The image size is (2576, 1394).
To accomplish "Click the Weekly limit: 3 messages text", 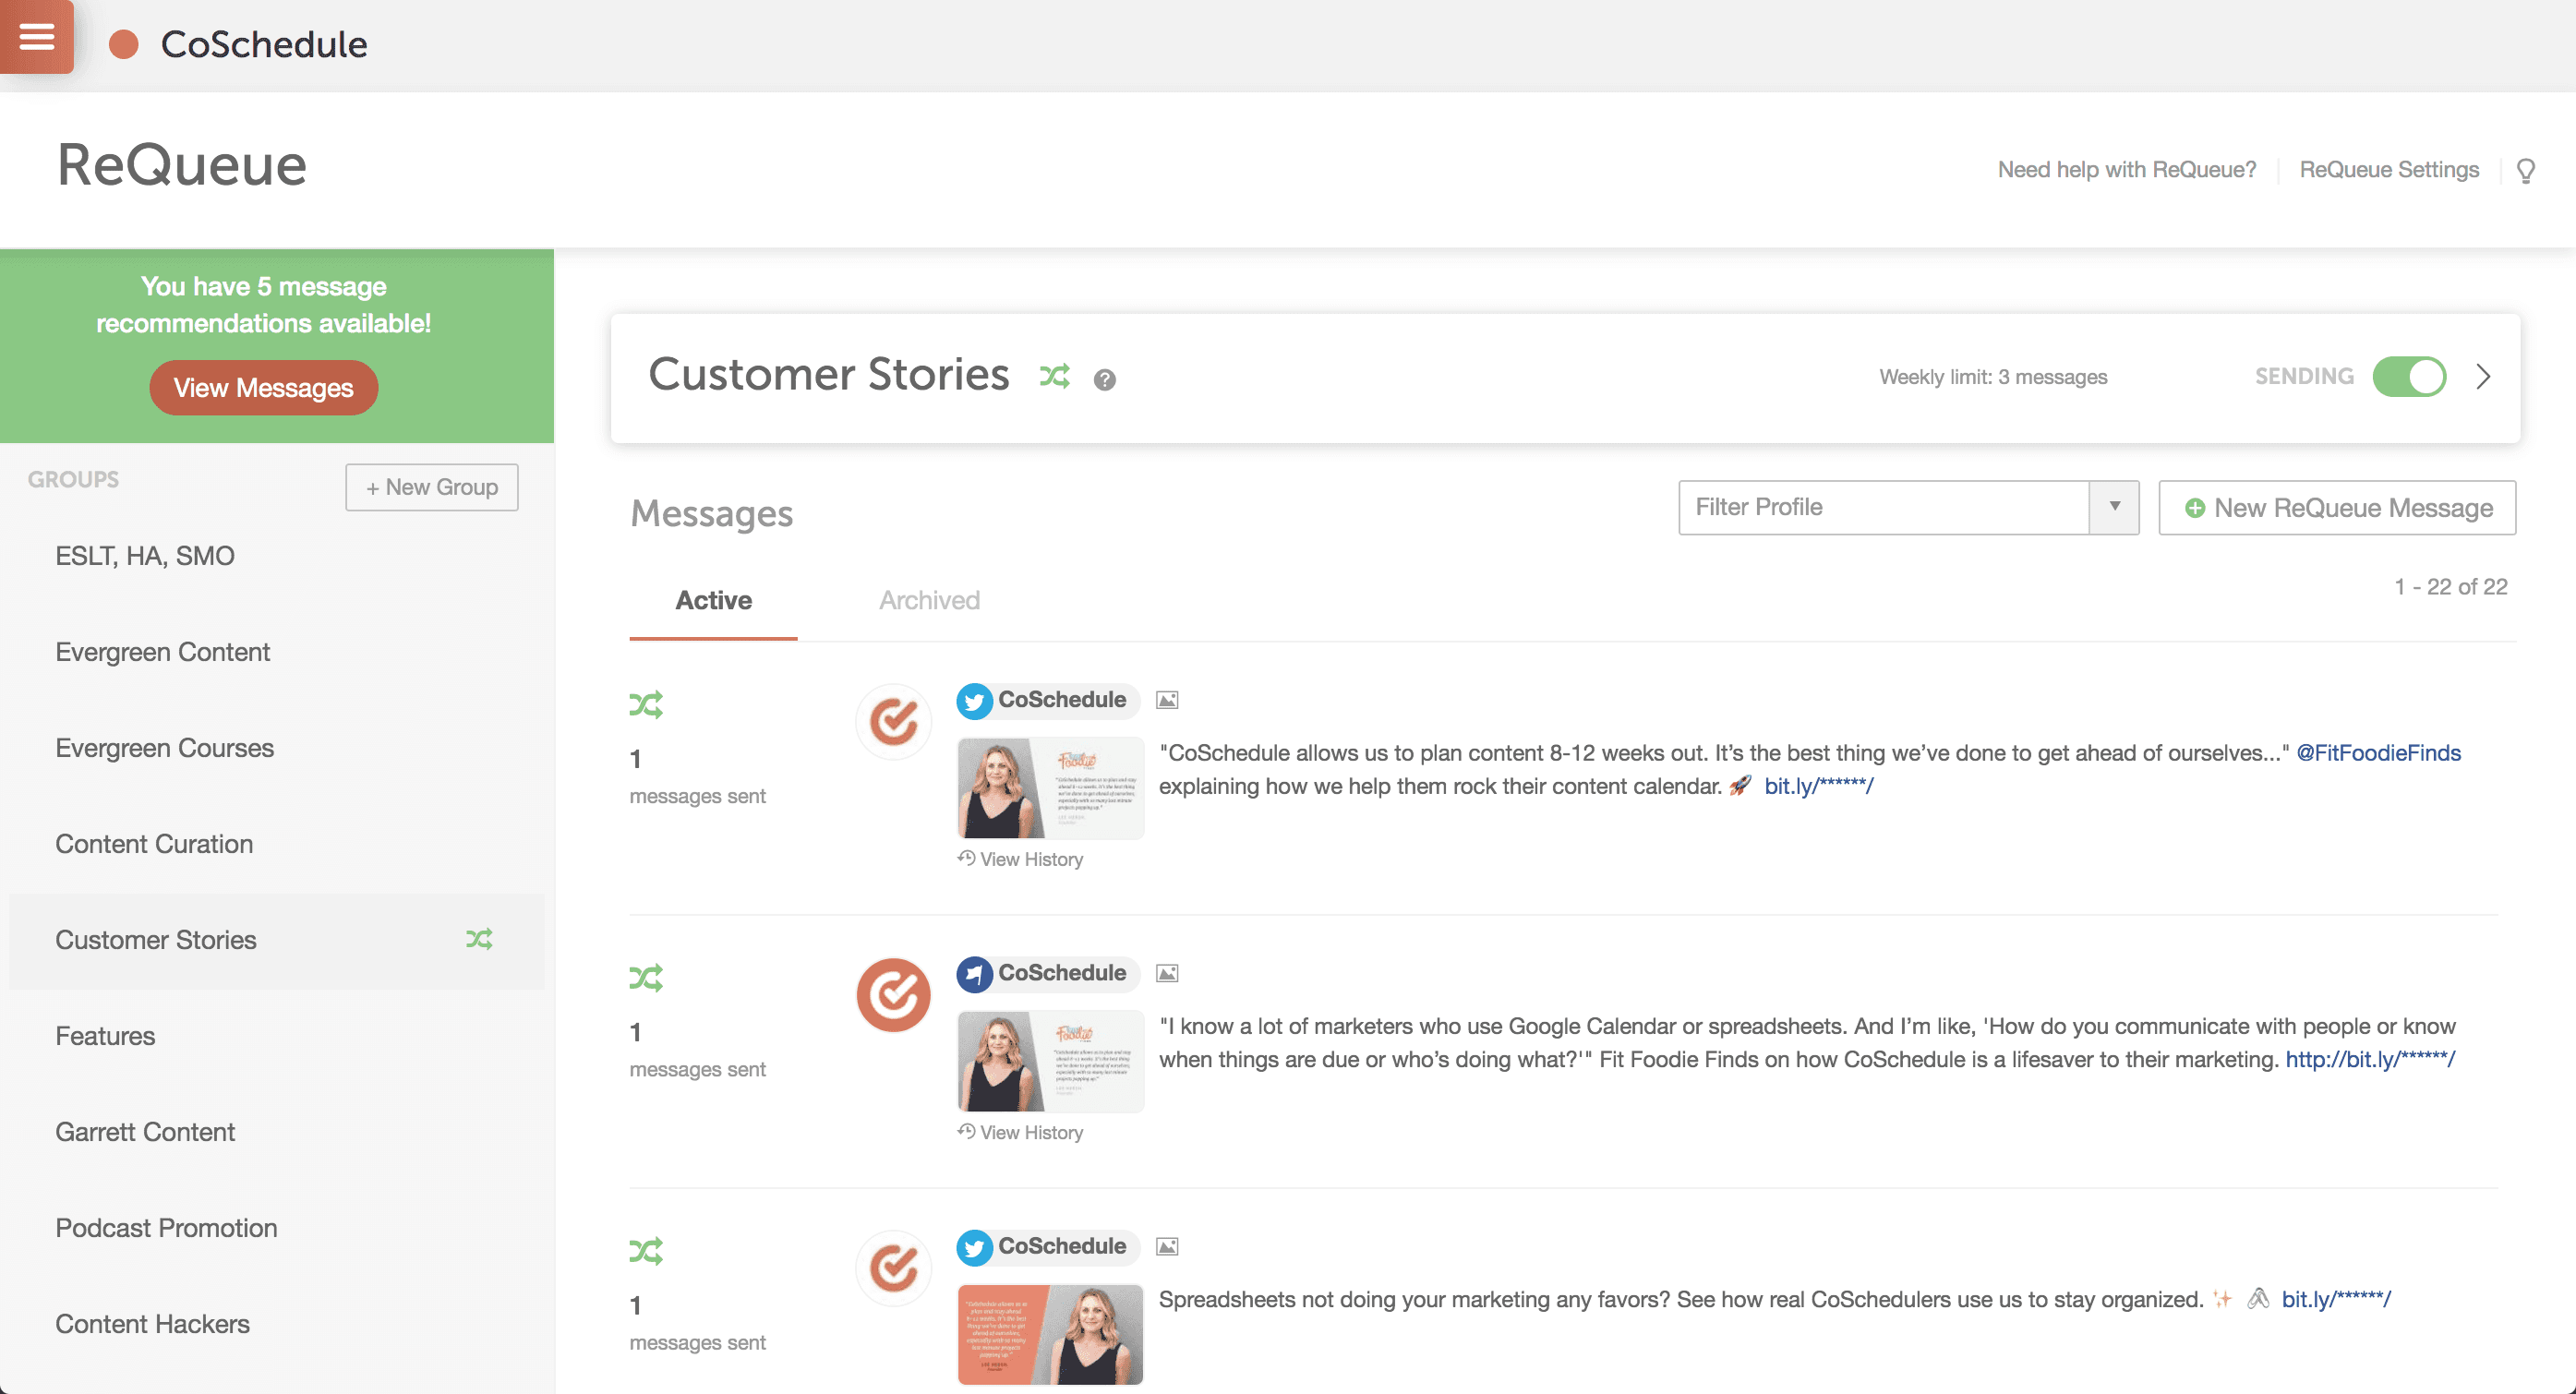I will (1993, 377).
